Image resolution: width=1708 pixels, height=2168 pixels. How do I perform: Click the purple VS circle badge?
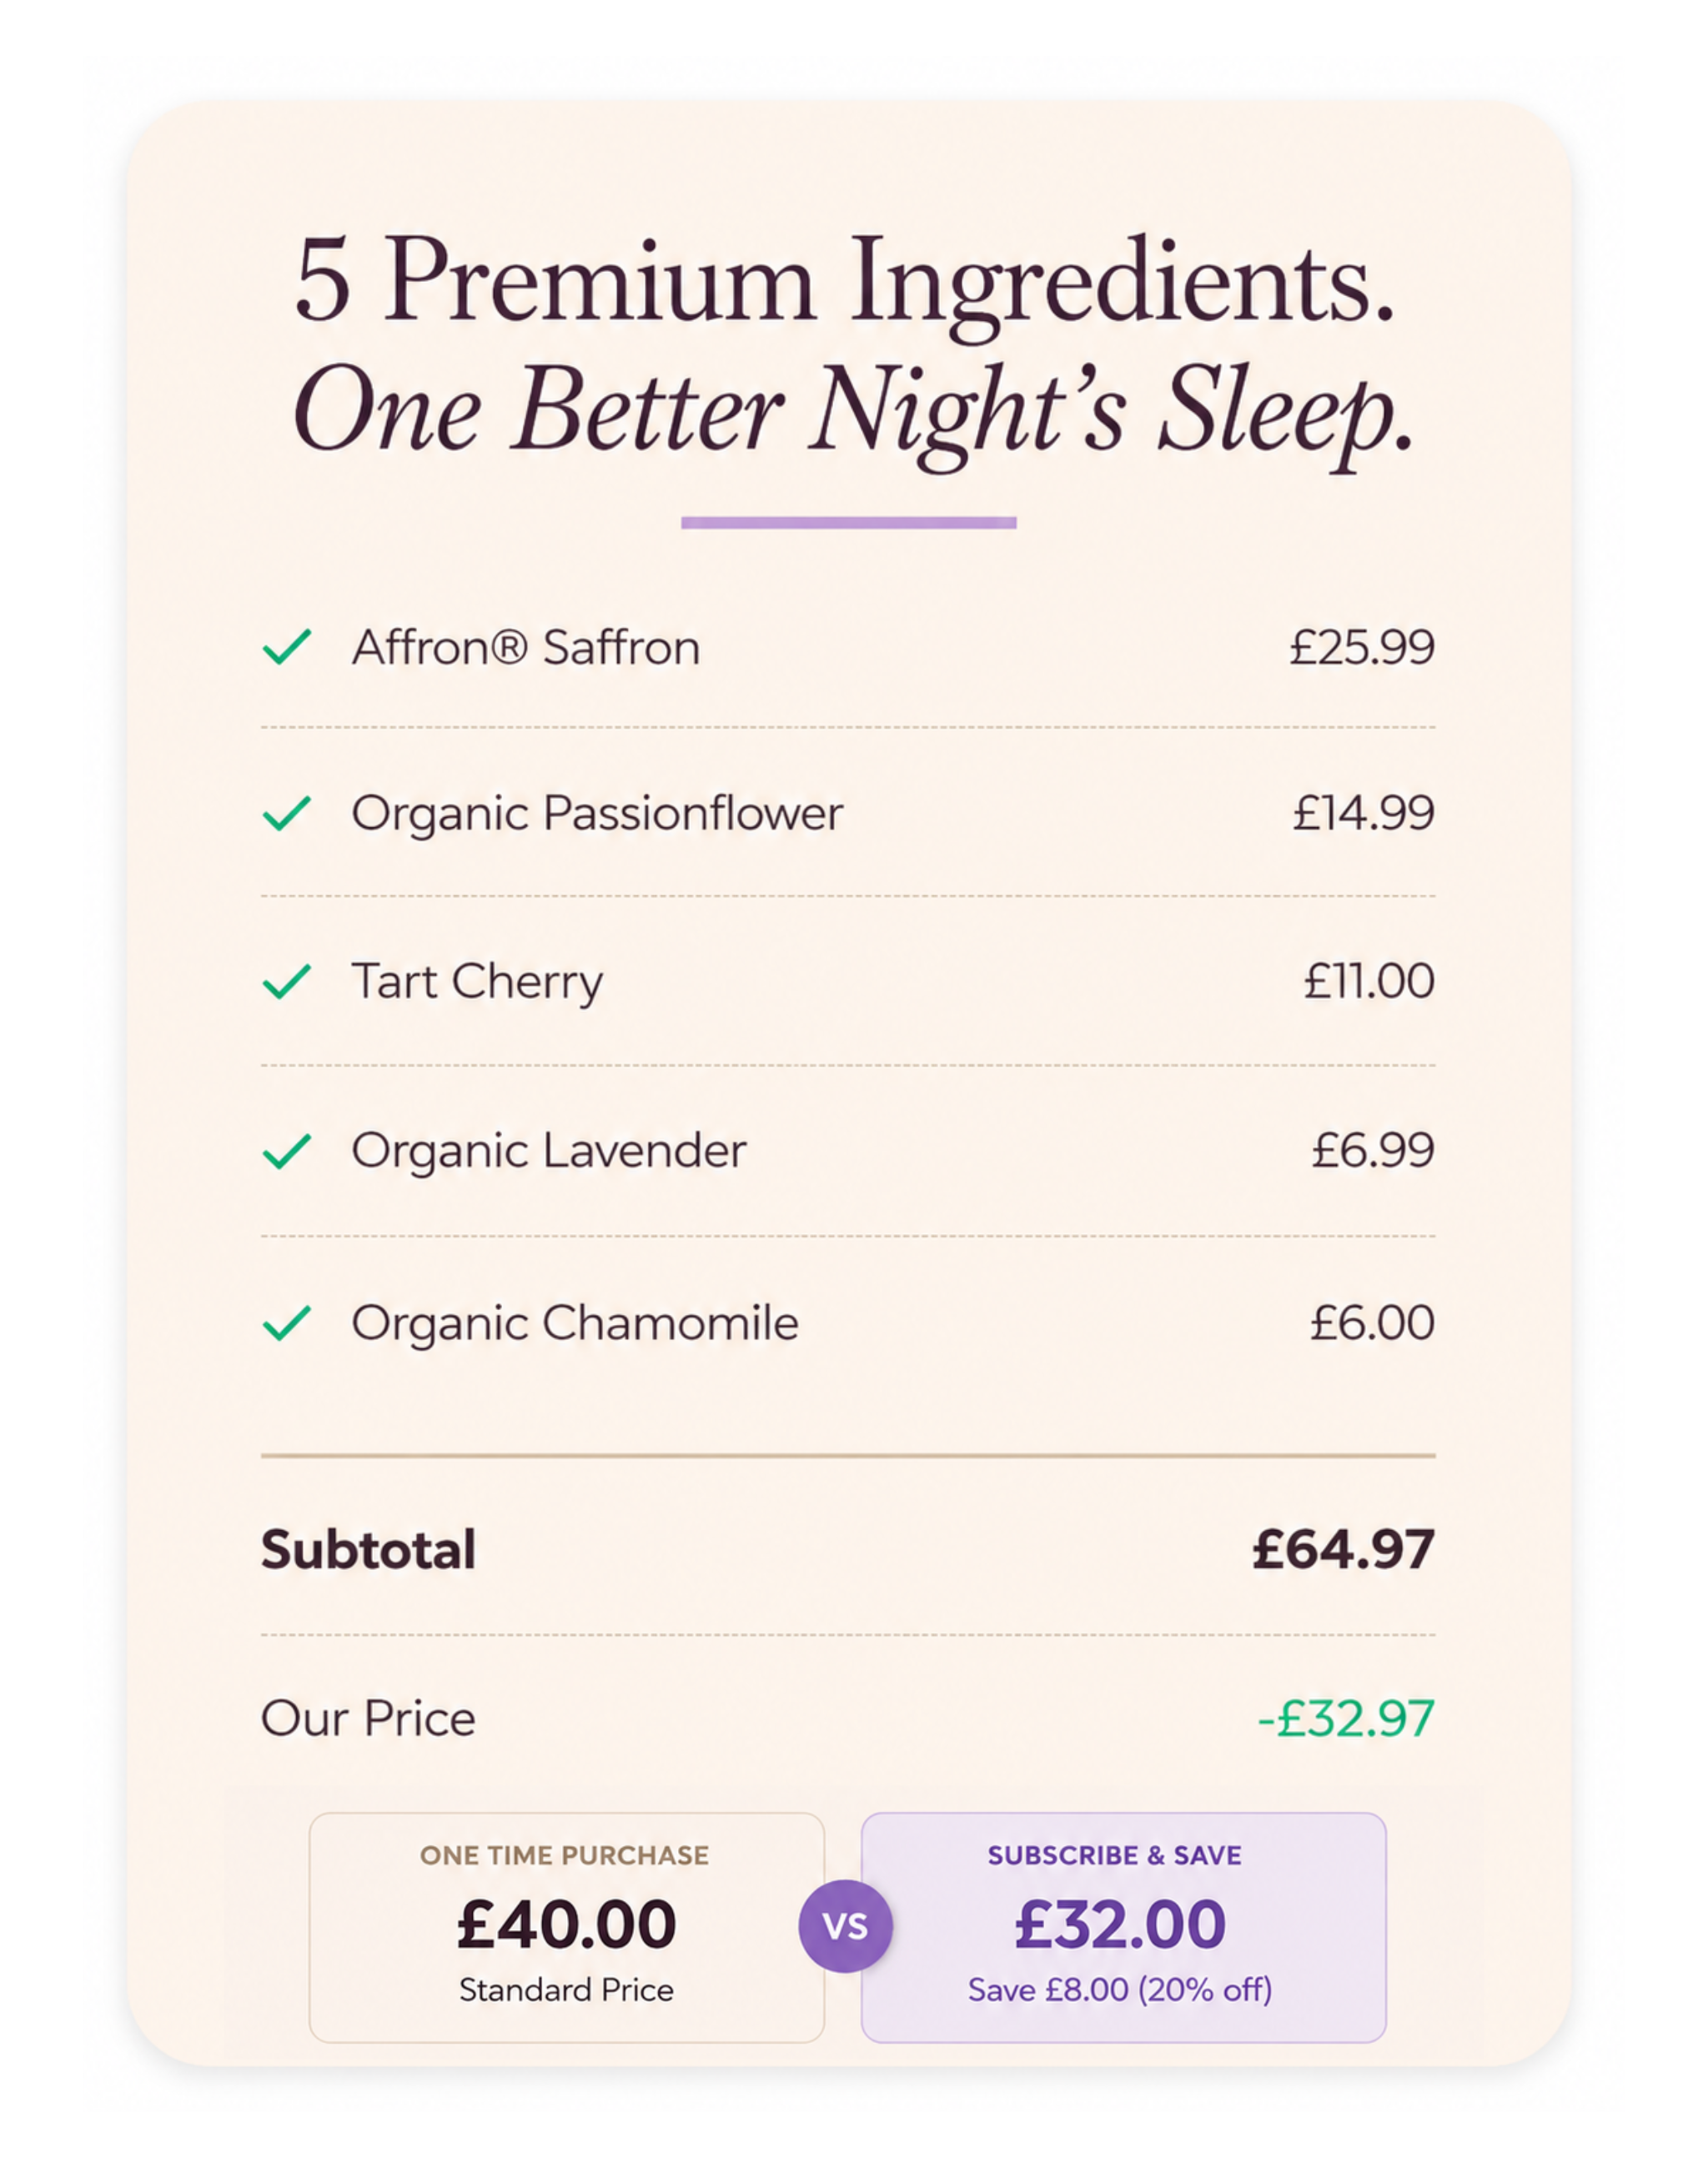845,1926
